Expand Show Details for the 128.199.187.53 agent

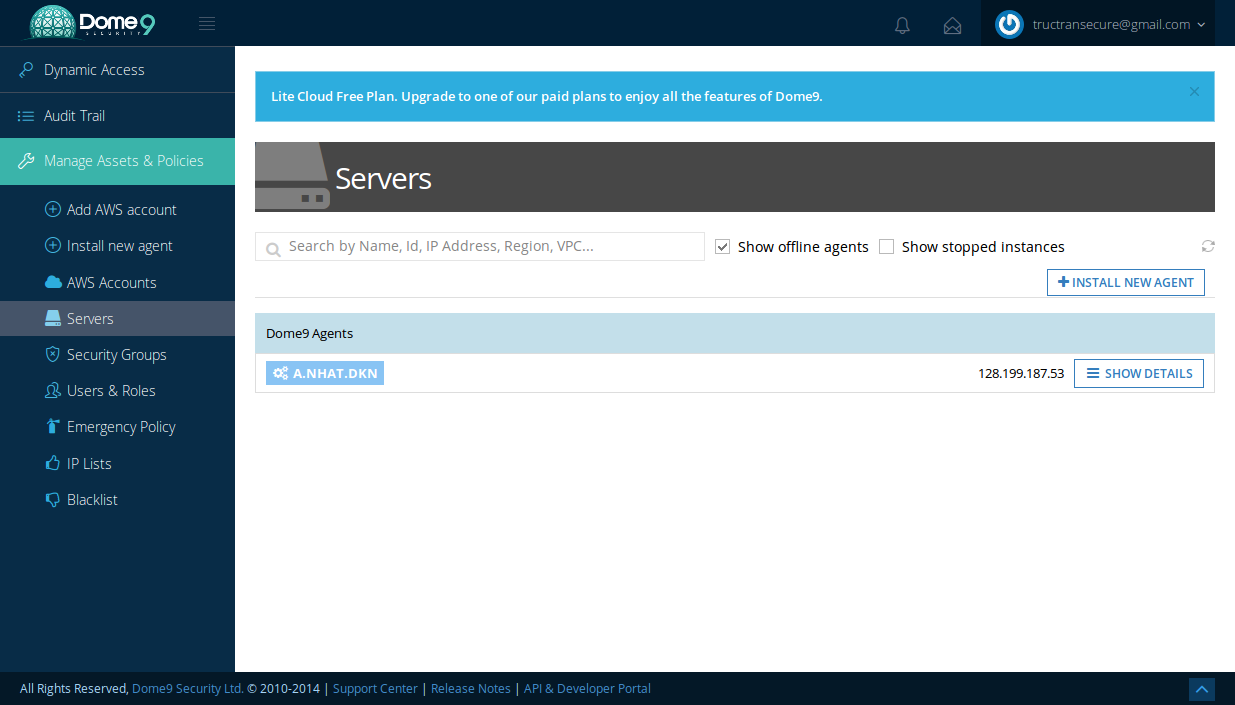1138,373
